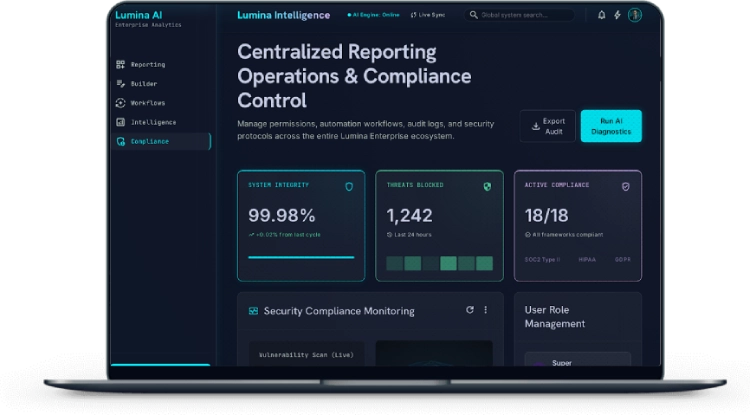Click the Intelligence chart icon
750x415 pixels.
121,122
